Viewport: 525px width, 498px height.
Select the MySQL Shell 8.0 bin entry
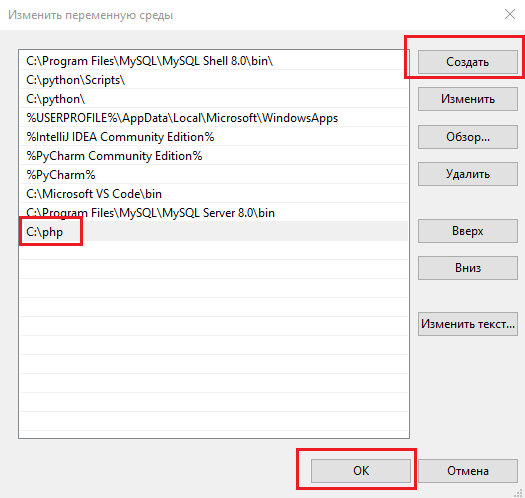click(x=214, y=61)
